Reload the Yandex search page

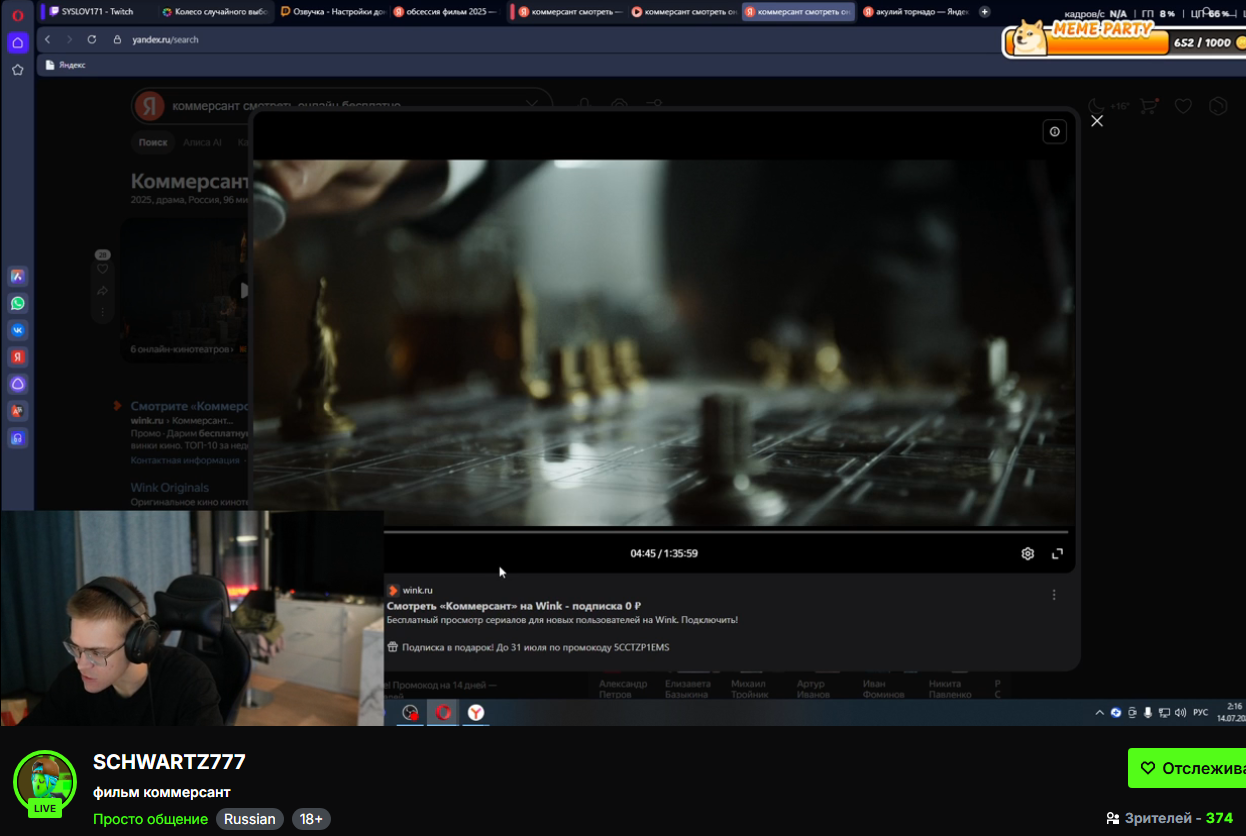[92, 39]
